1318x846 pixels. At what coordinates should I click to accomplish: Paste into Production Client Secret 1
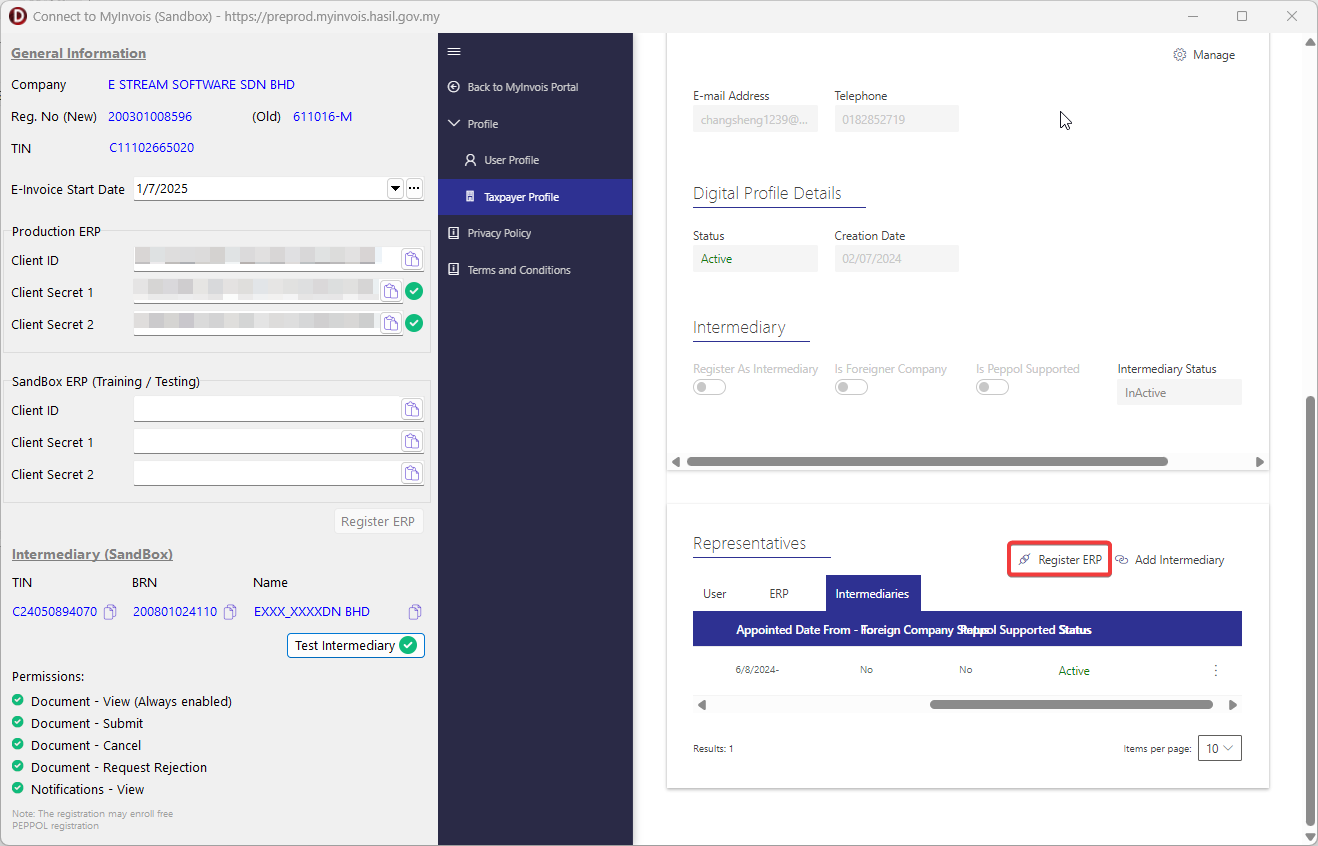391,292
